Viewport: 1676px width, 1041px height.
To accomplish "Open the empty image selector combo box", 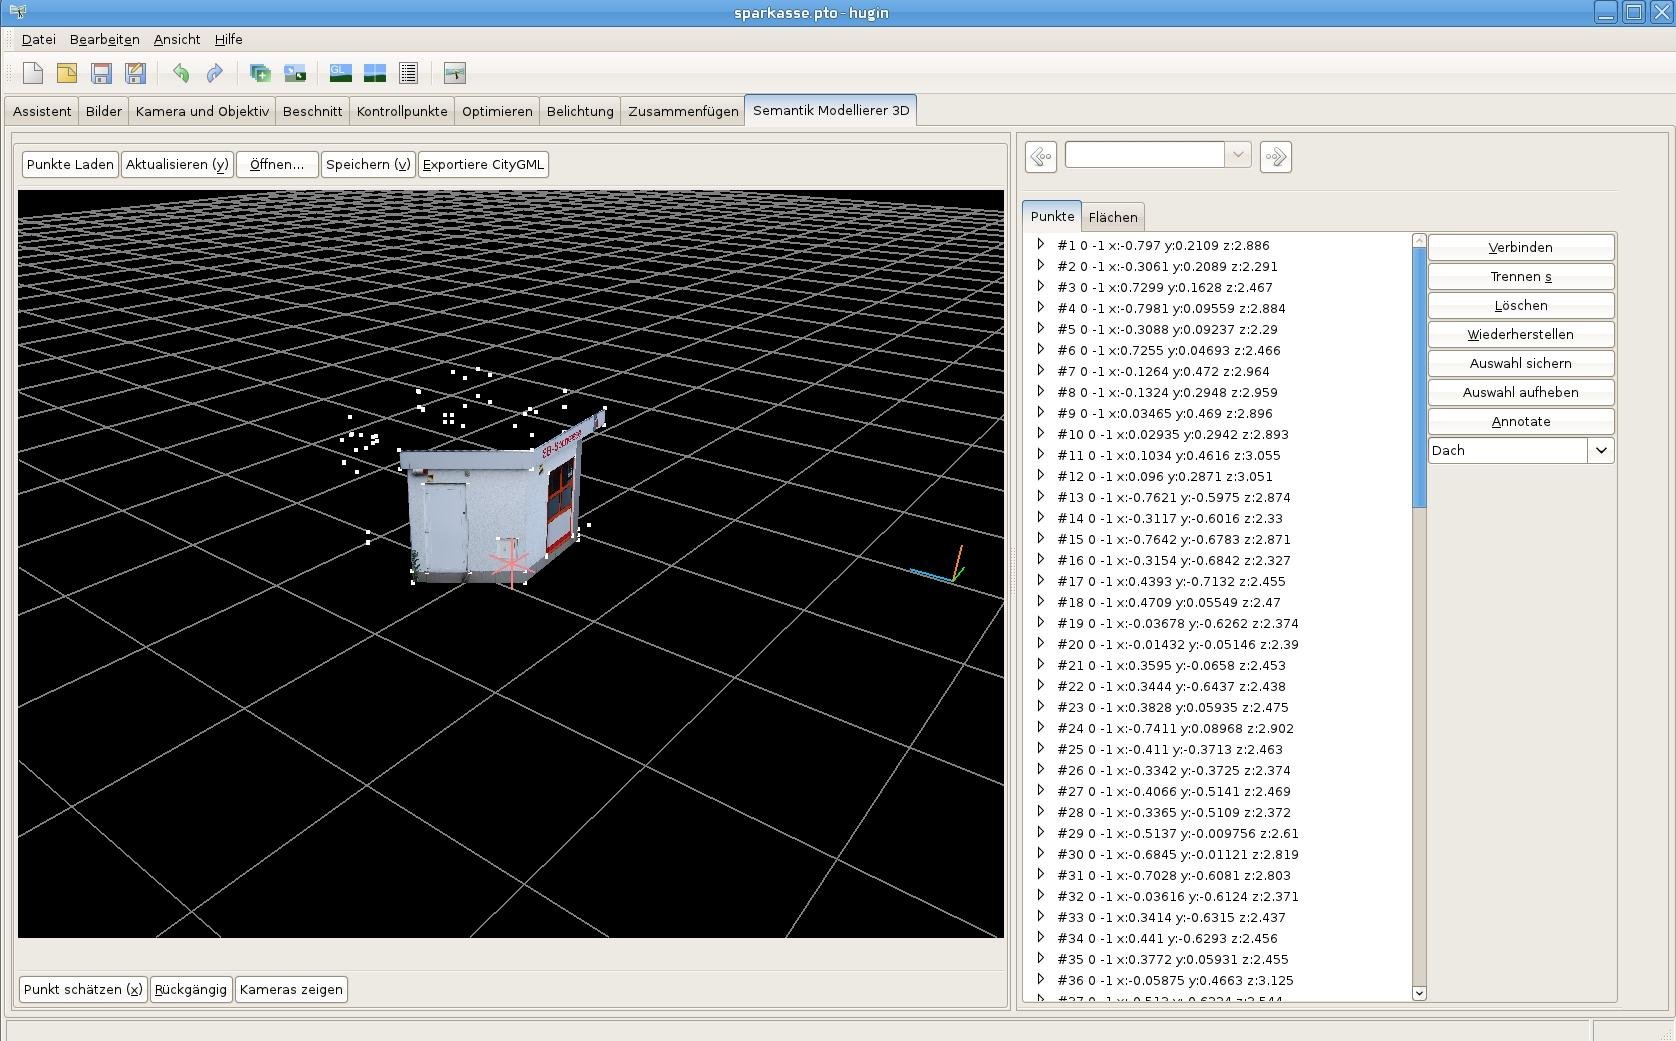I will [1157, 155].
